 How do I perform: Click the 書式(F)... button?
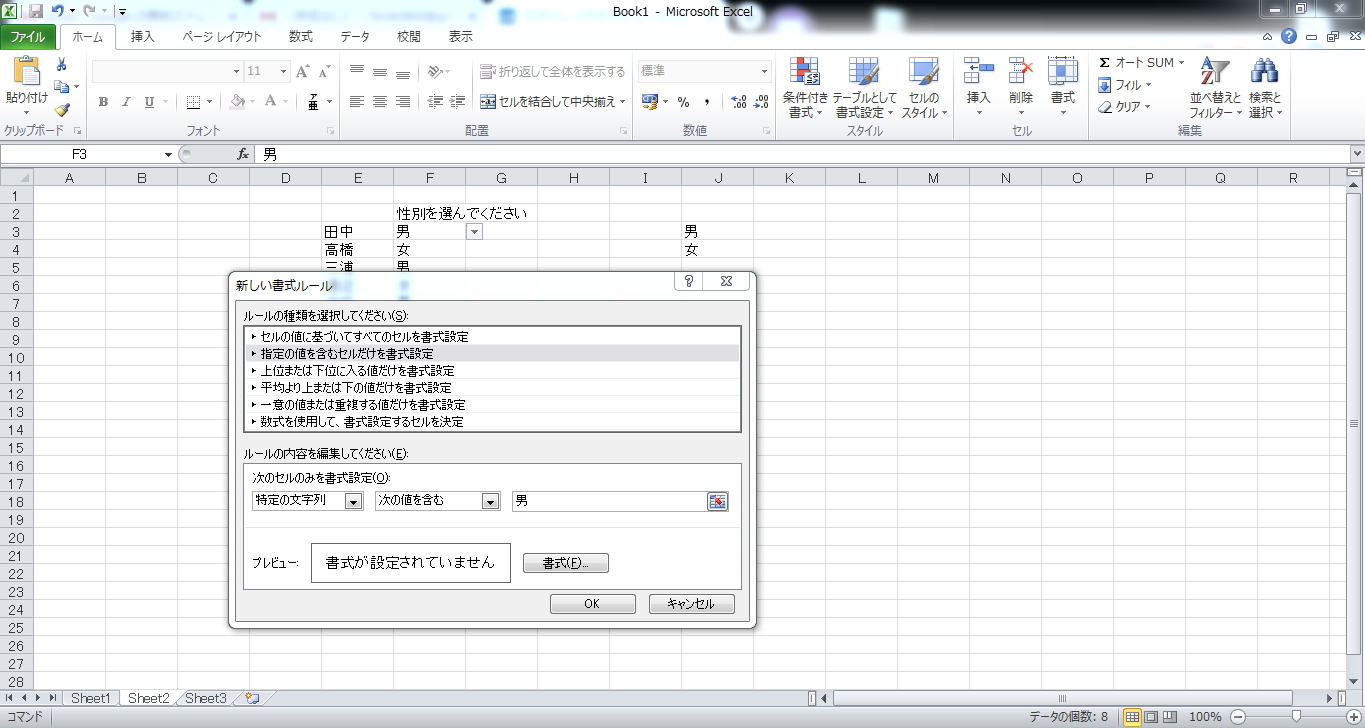tap(566, 563)
